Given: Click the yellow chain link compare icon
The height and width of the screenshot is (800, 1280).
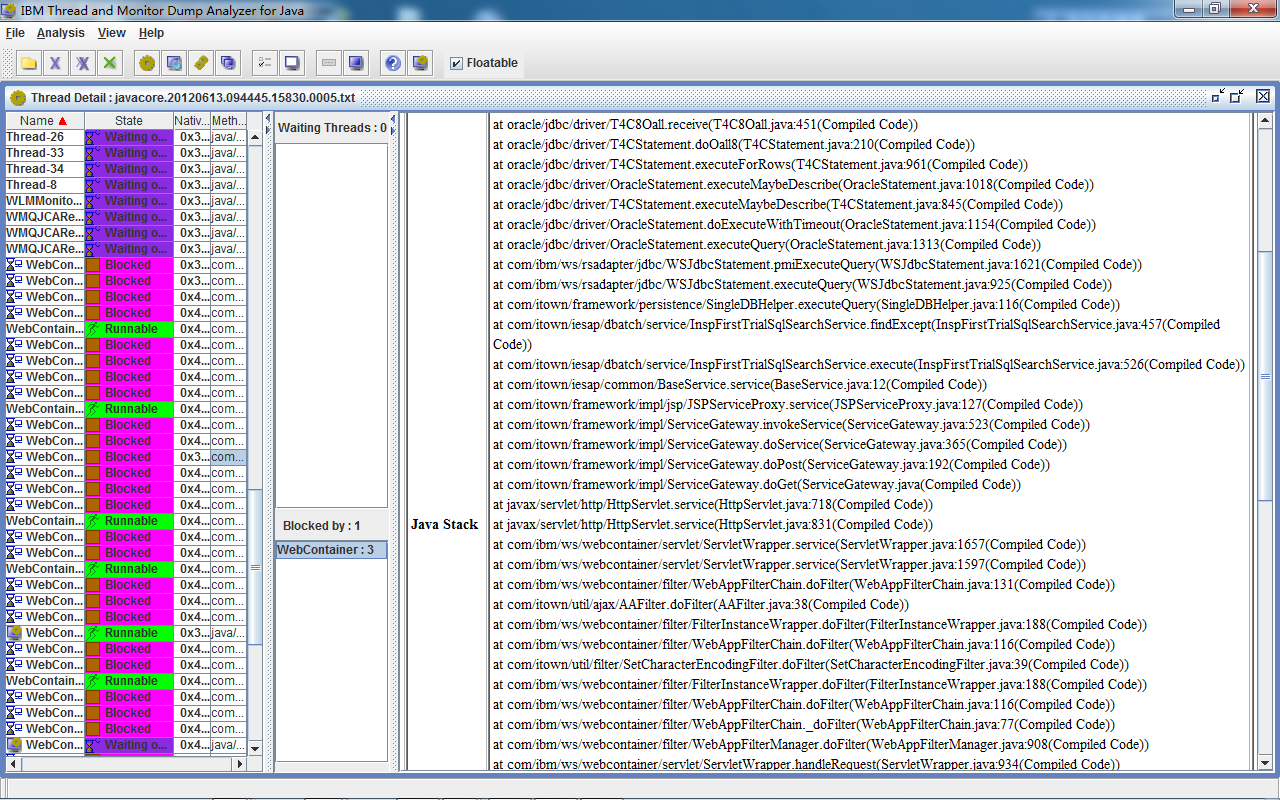Looking at the screenshot, I should [x=201, y=63].
